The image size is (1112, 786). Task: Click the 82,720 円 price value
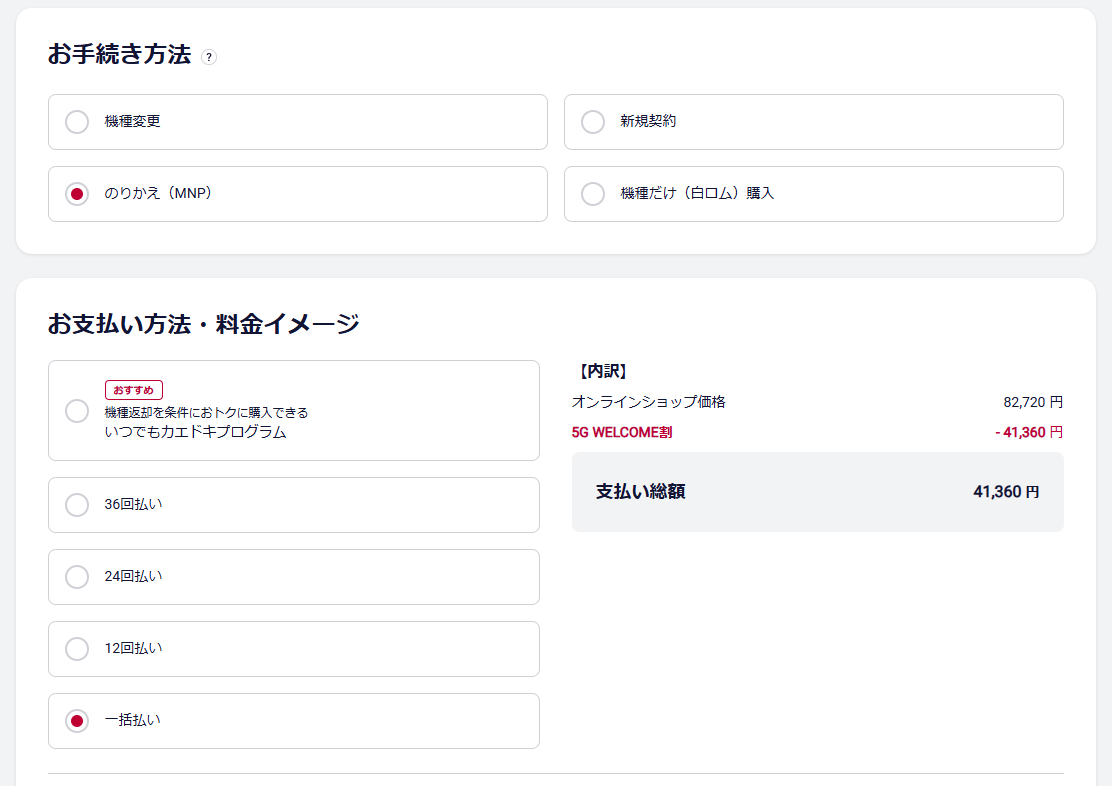[1032, 402]
